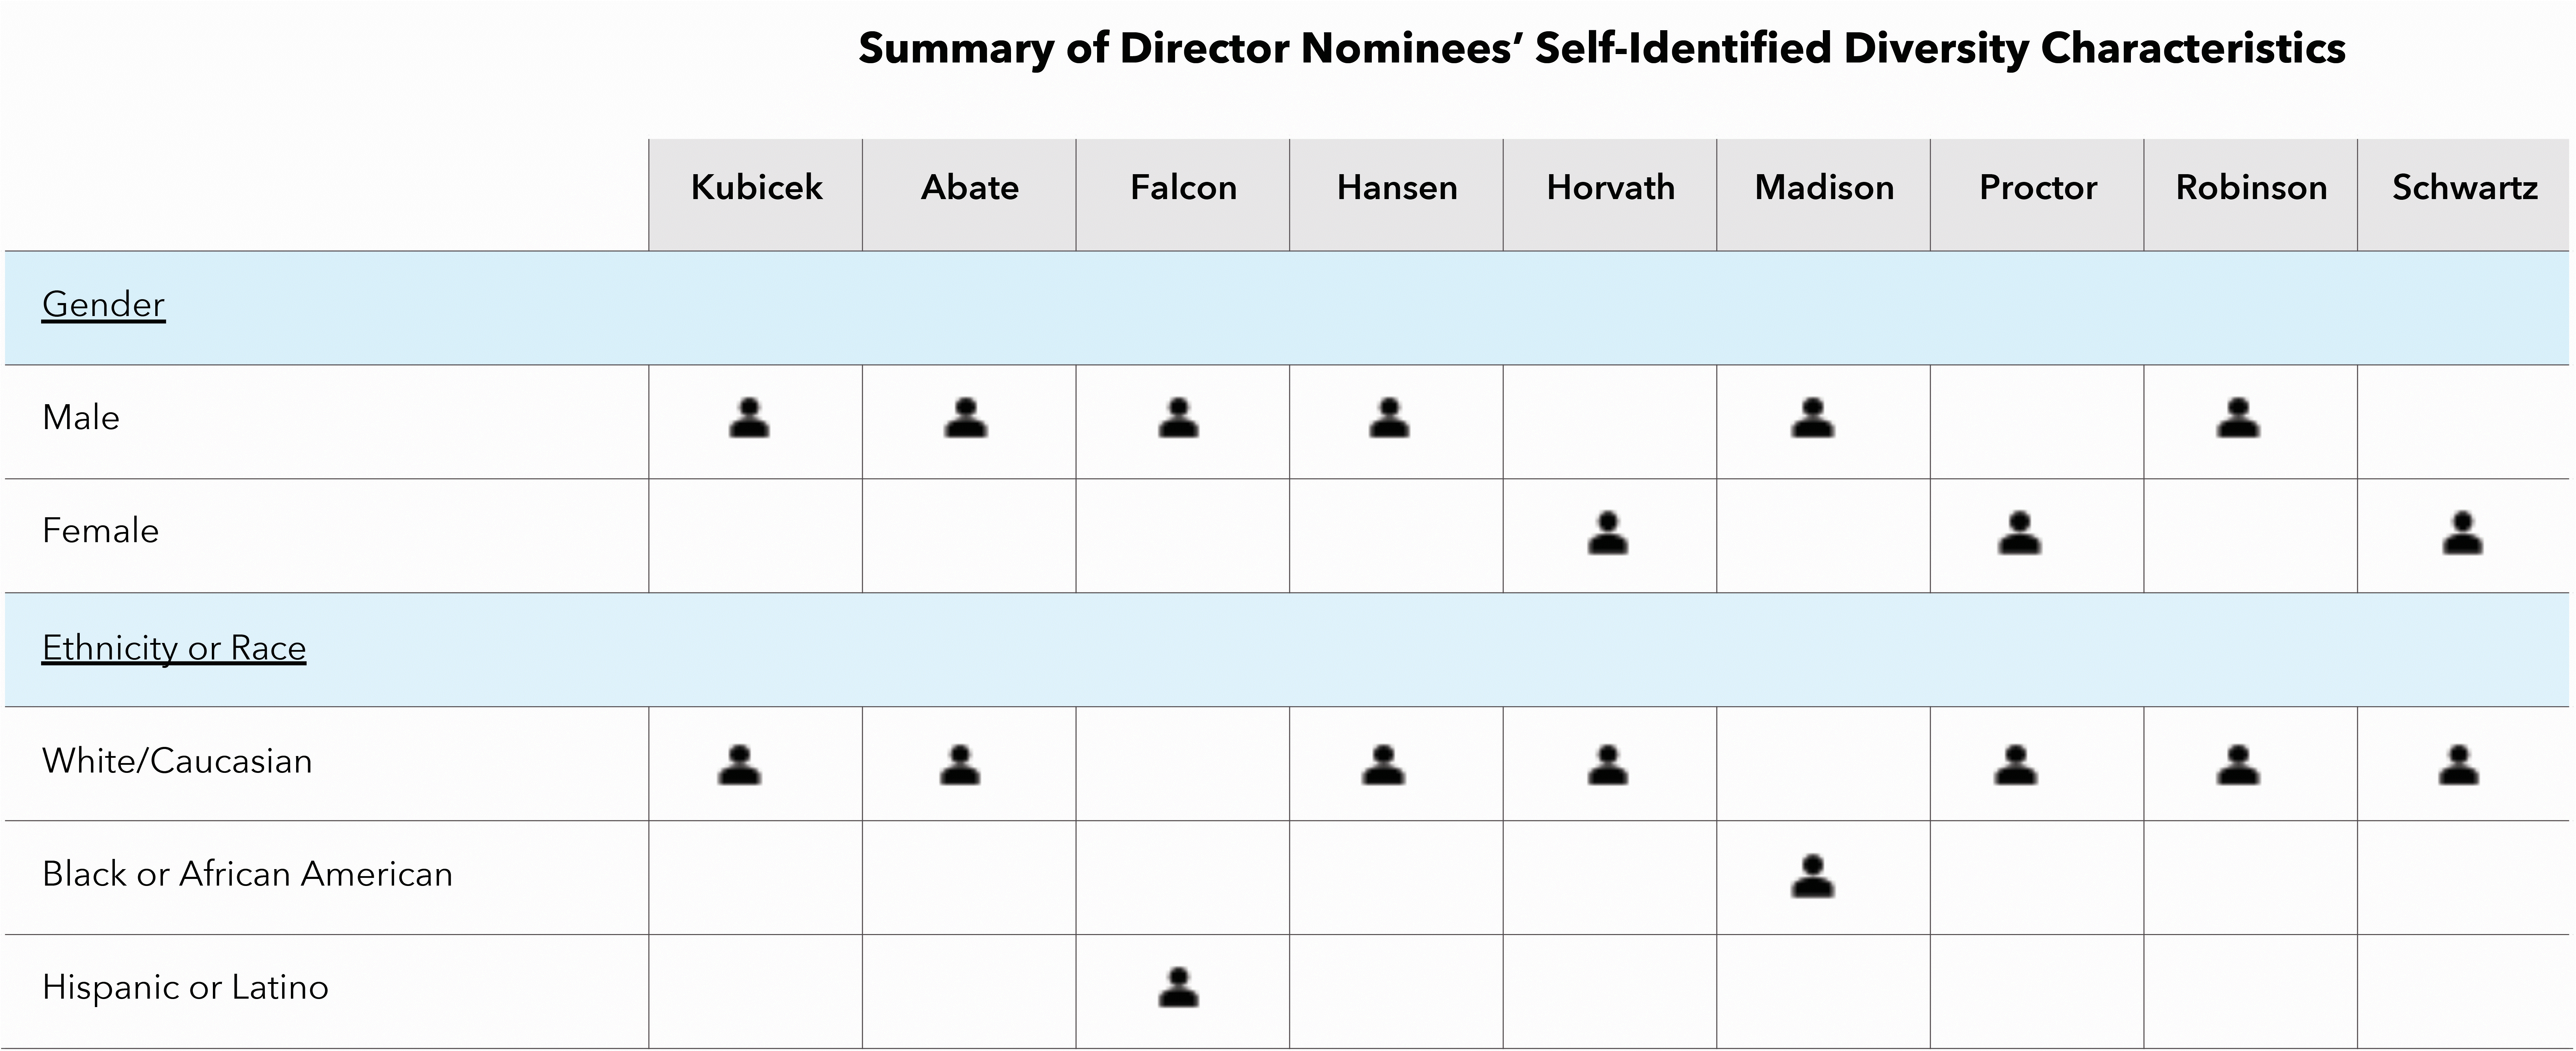Click Abate's White/Caucasian person icon

point(960,765)
